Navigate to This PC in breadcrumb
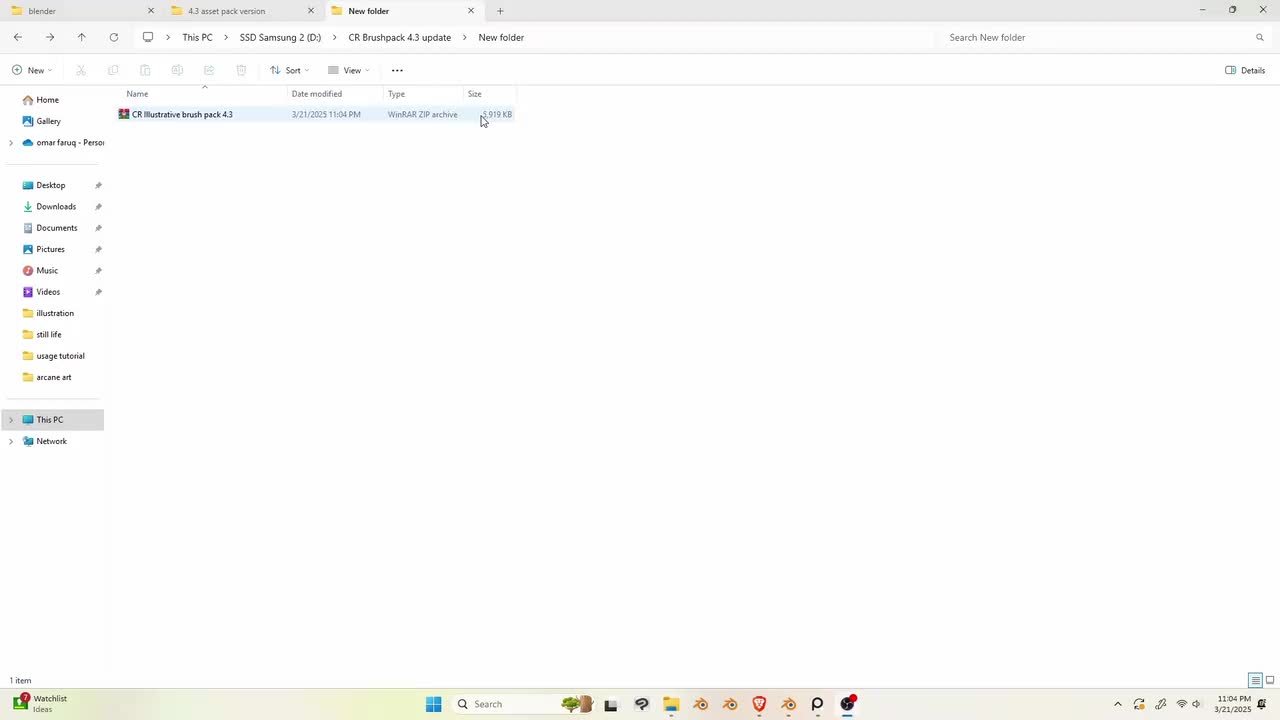The height and width of the screenshot is (720, 1280). tap(197, 37)
